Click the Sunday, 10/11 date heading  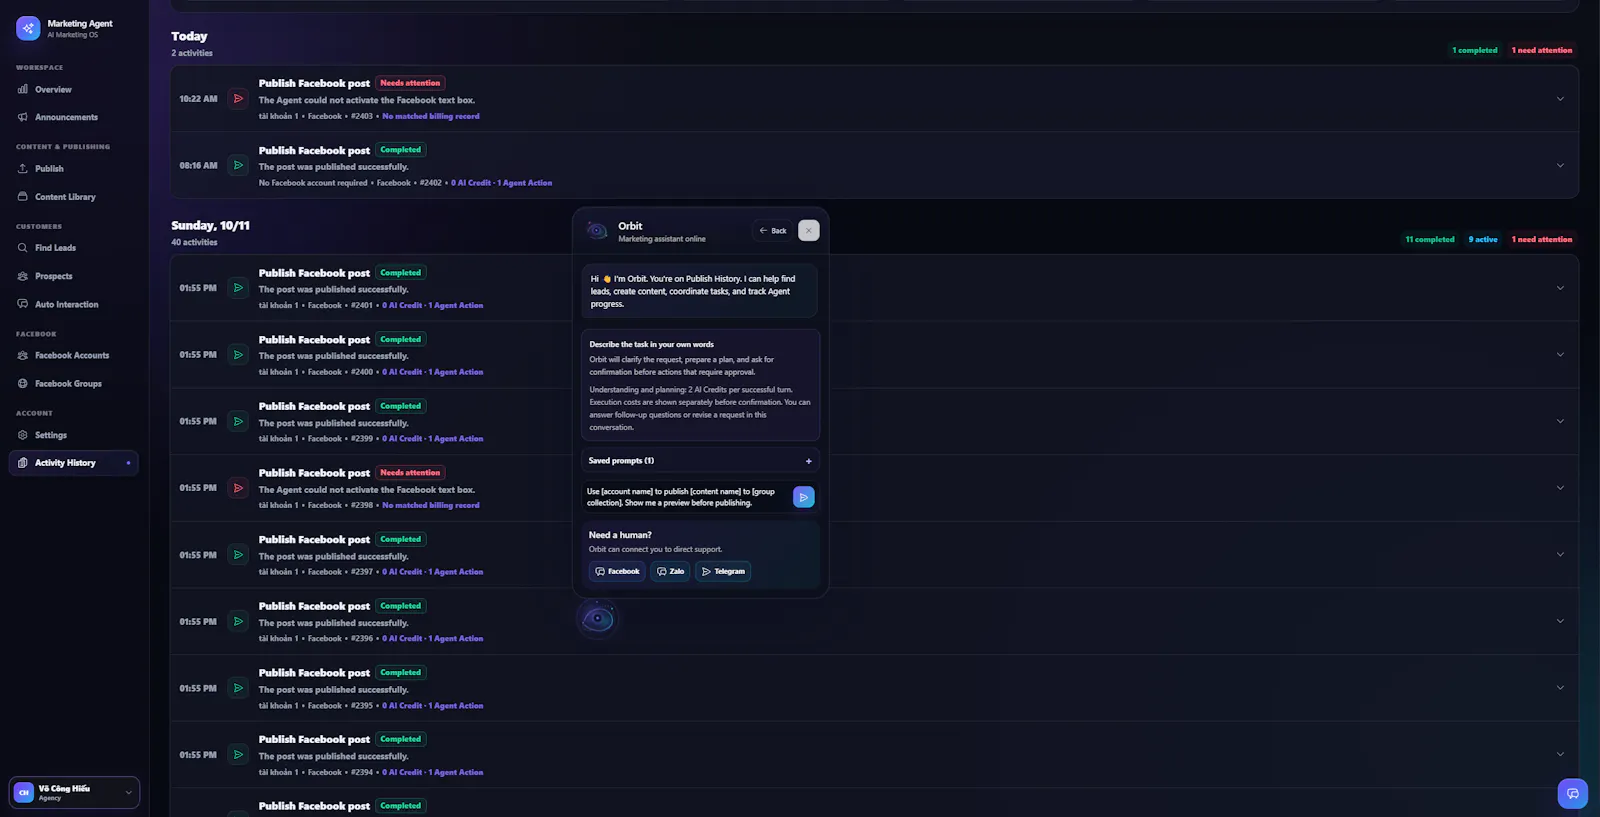click(x=210, y=226)
